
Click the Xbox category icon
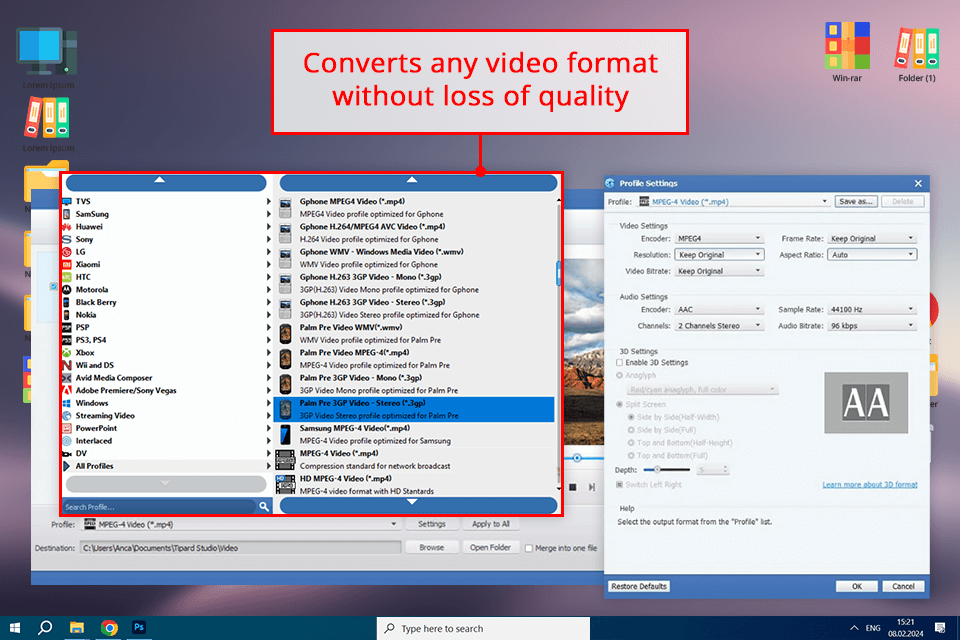pos(67,353)
